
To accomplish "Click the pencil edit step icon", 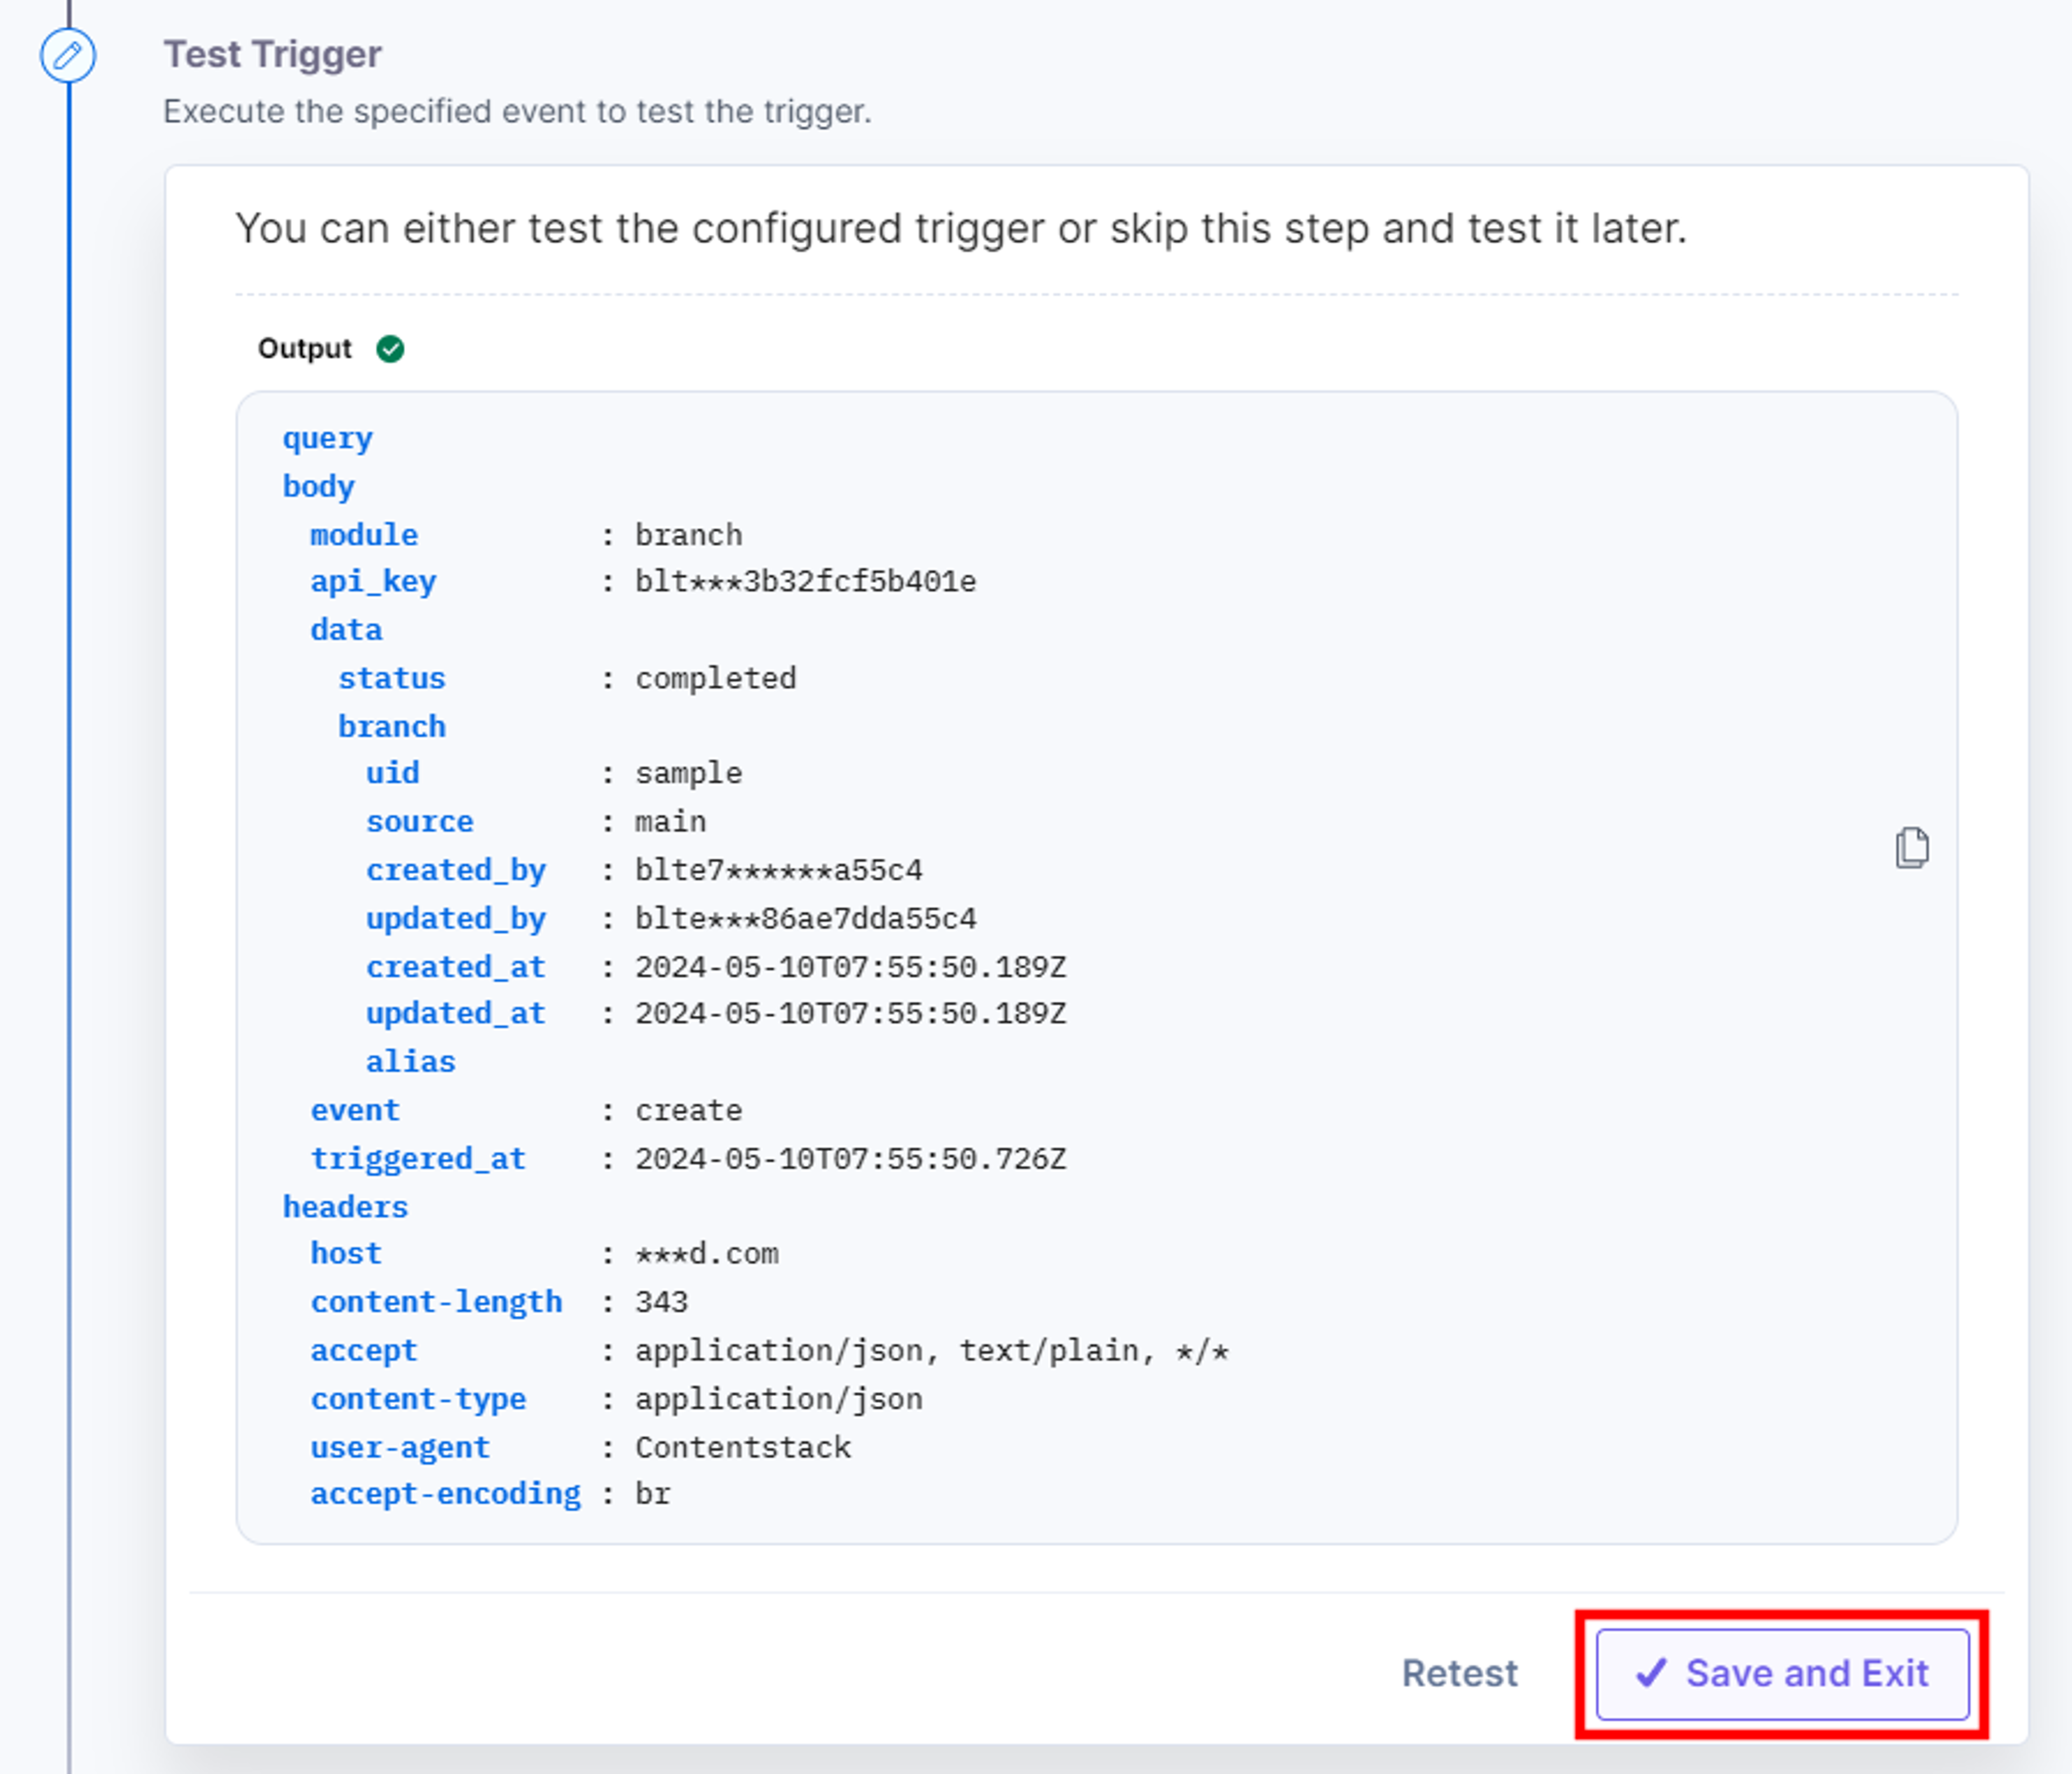I will [68, 55].
